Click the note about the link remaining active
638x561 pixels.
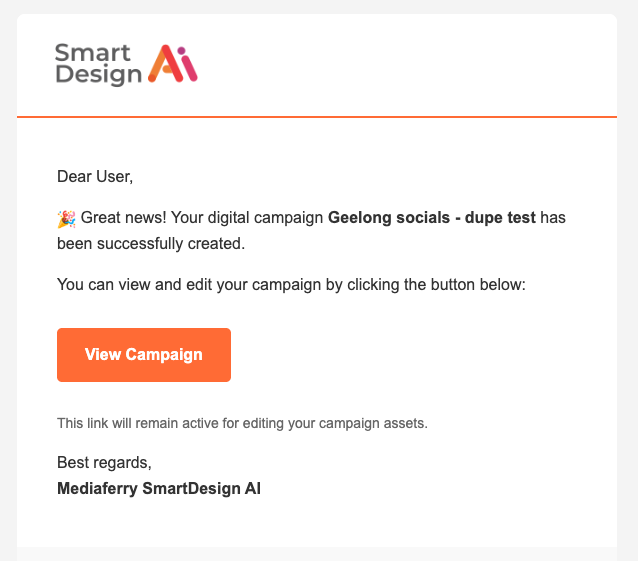tap(242, 423)
